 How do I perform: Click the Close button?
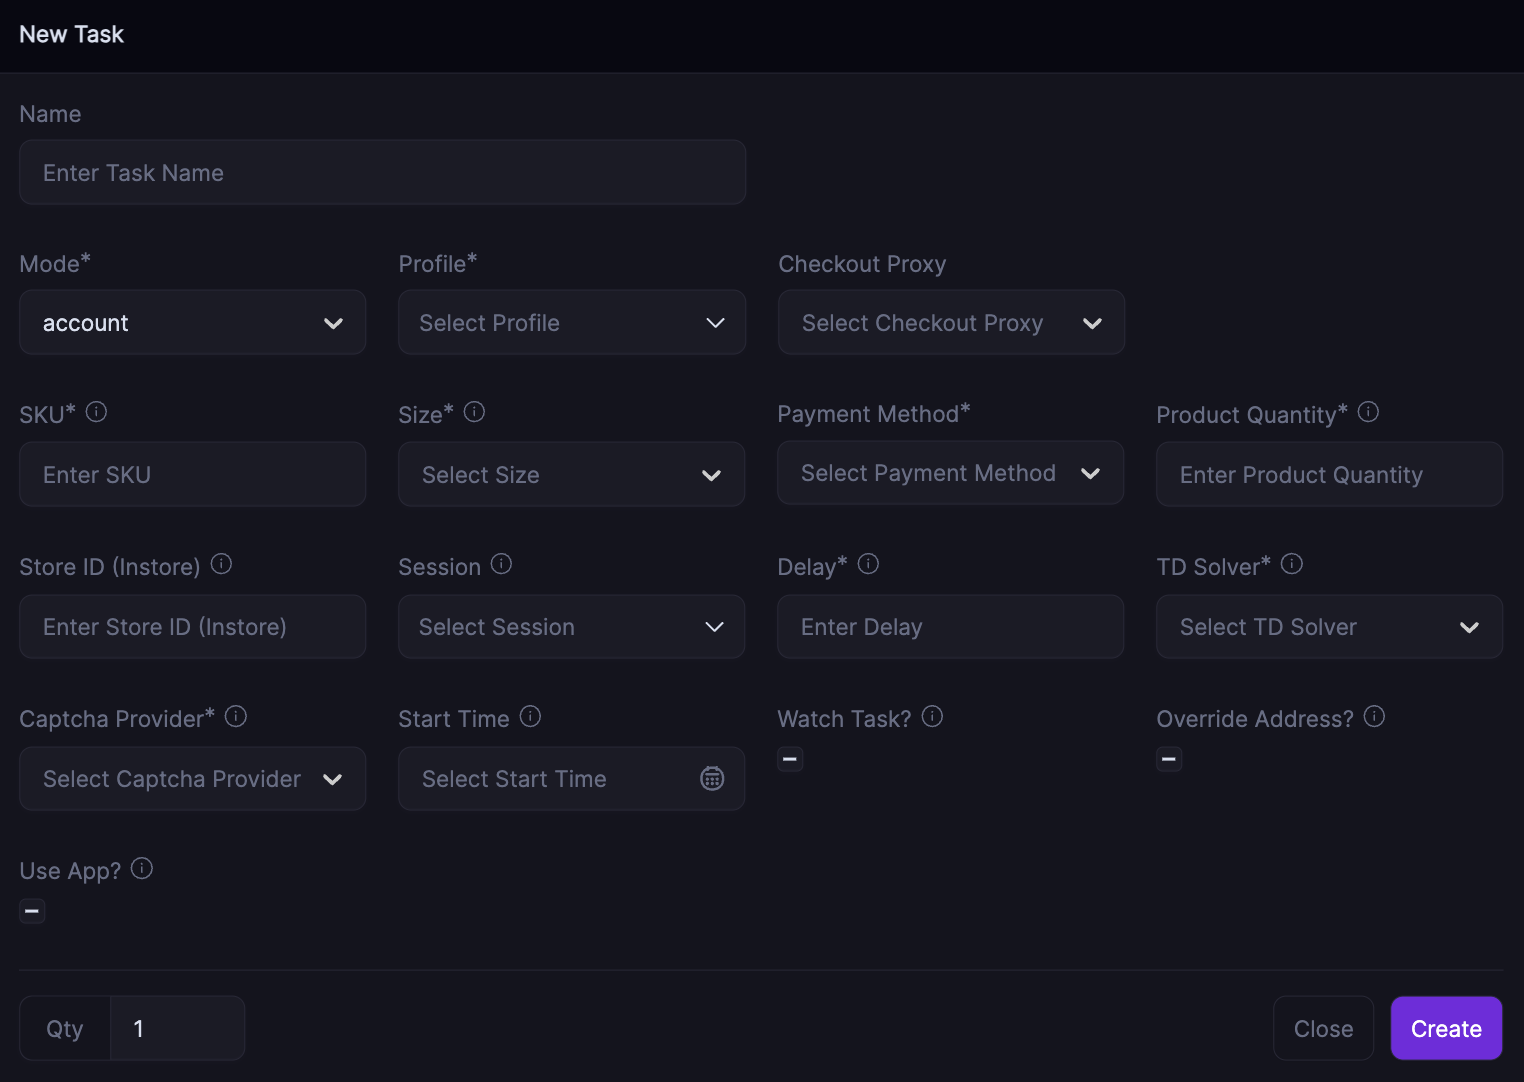(x=1323, y=1028)
